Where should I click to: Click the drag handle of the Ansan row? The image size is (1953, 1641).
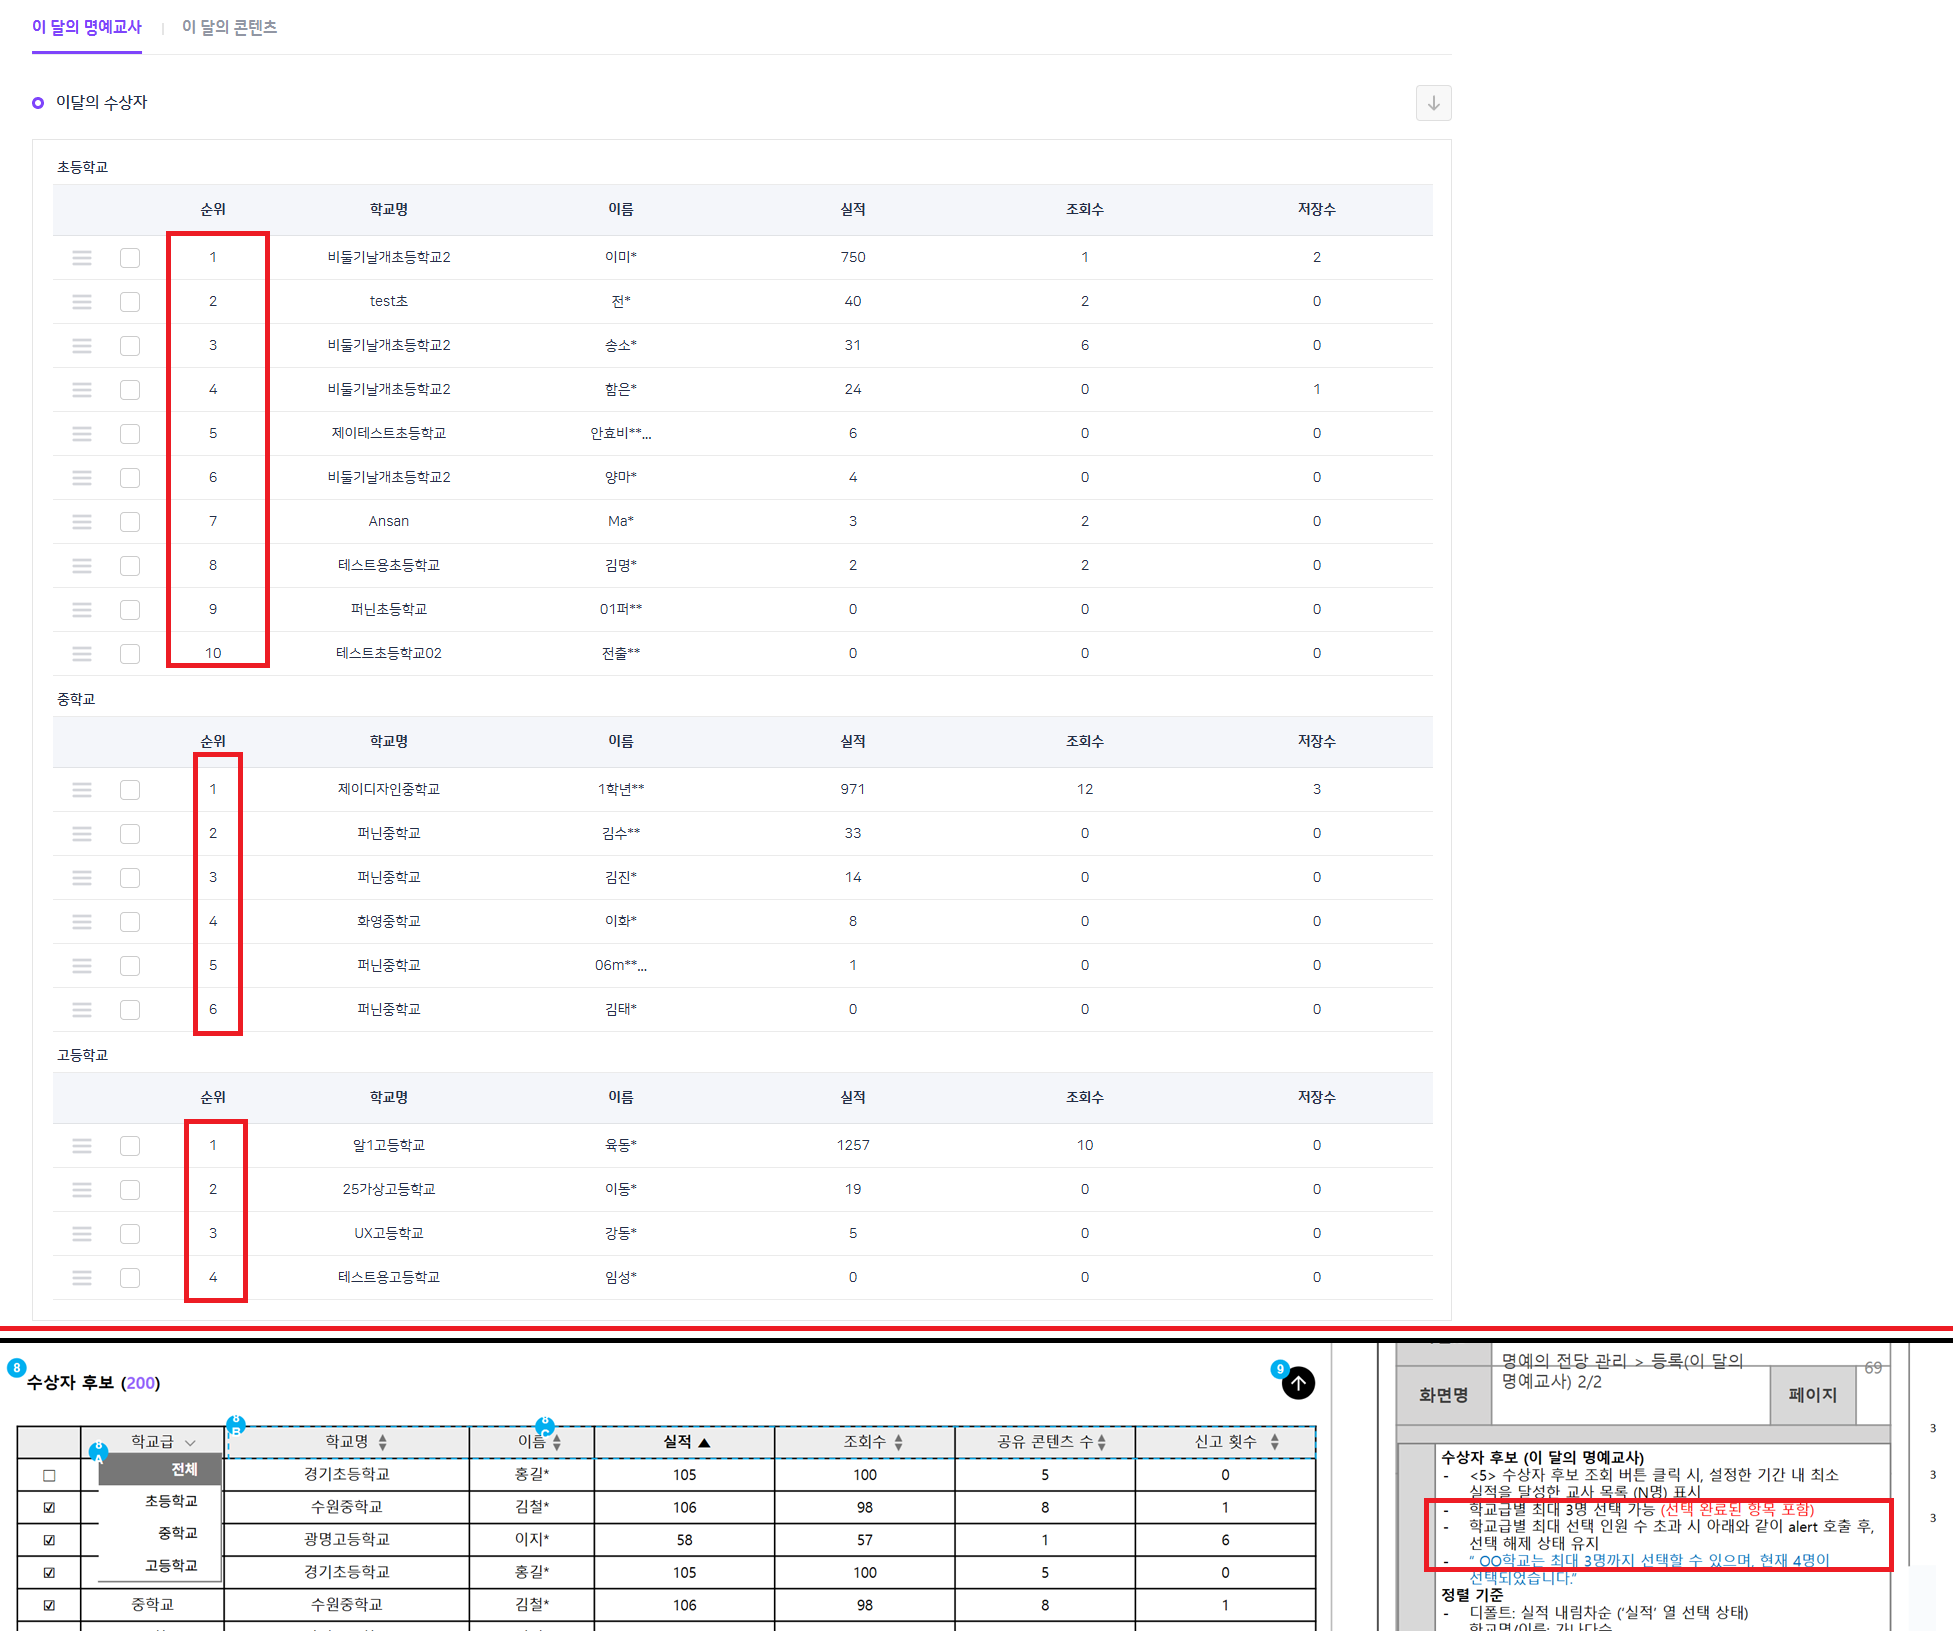coord(82,522)
